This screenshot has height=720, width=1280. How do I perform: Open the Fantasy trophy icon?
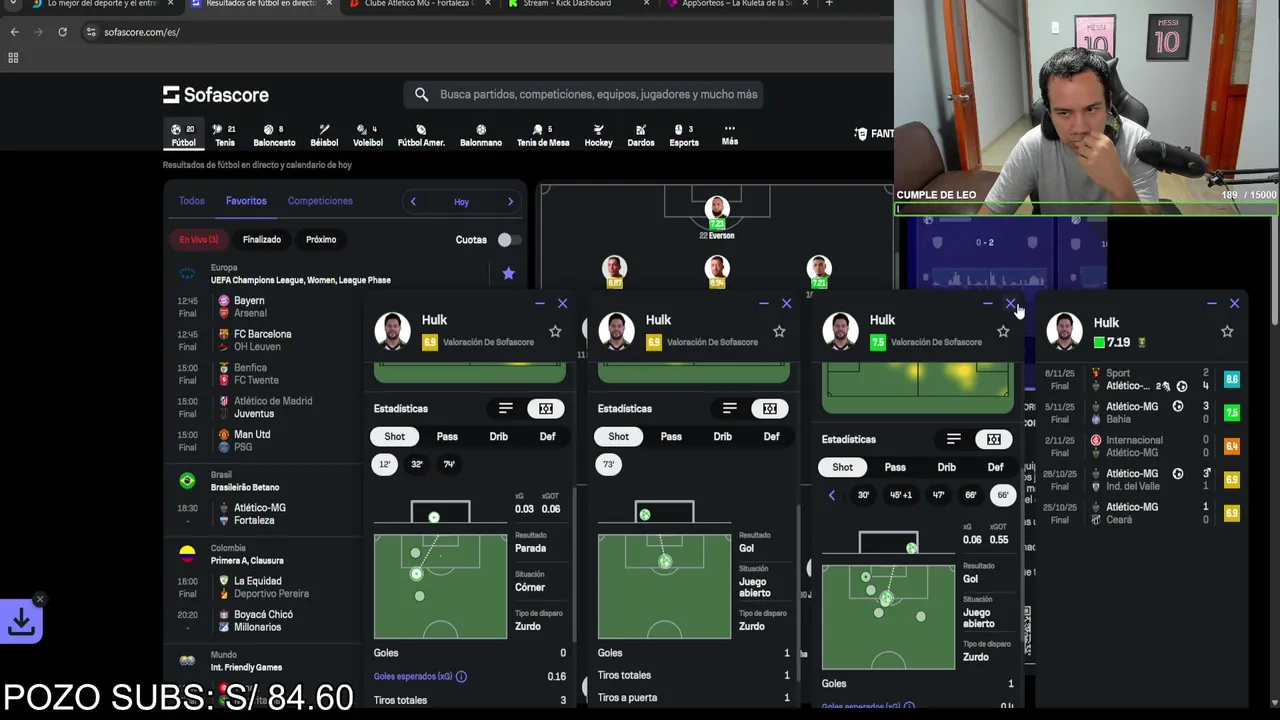pyautogui.click(x=861, y=134)
